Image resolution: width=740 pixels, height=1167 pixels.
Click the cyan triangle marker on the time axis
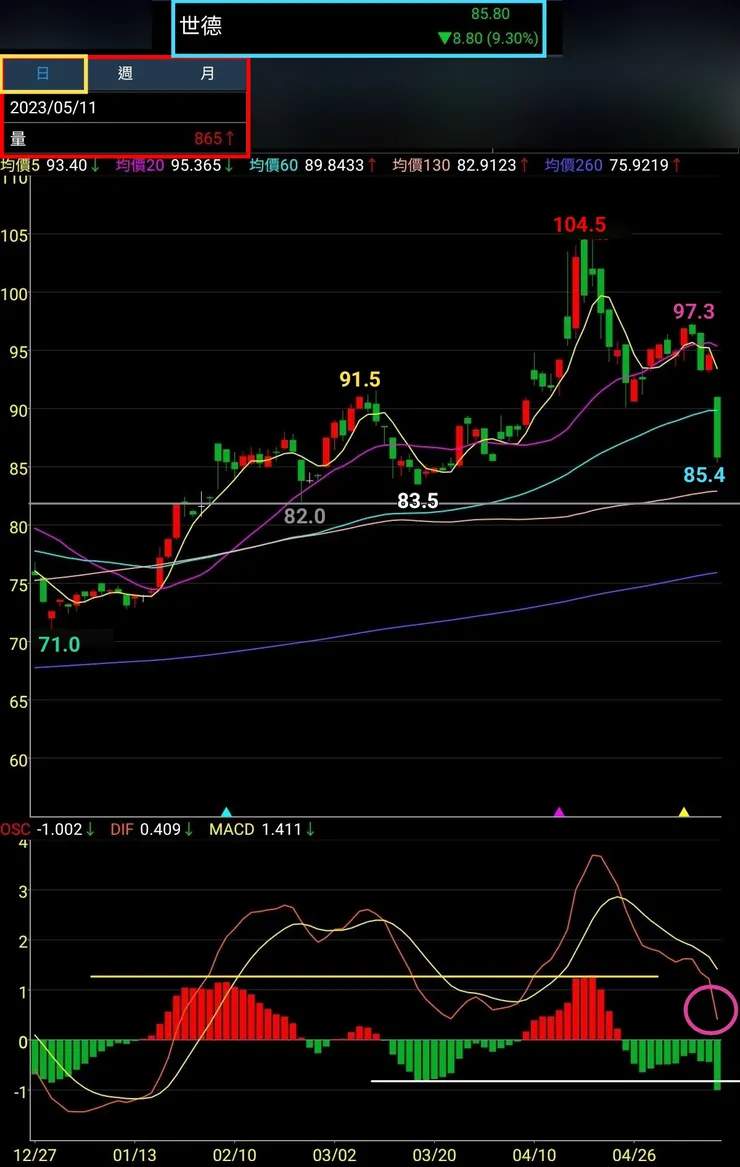226,812
